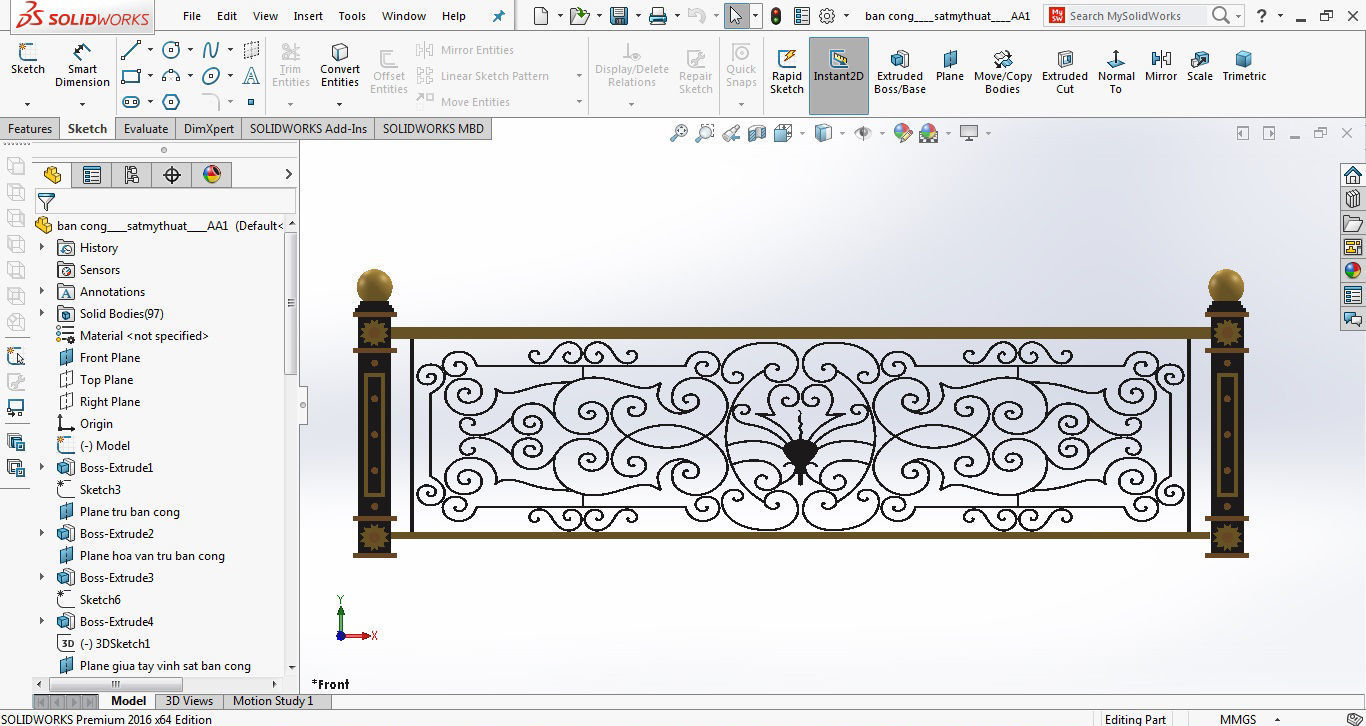The width and height of the screenshot is (1366, 726).
Task: Open the File menu
Action: [x=192, y=16]
